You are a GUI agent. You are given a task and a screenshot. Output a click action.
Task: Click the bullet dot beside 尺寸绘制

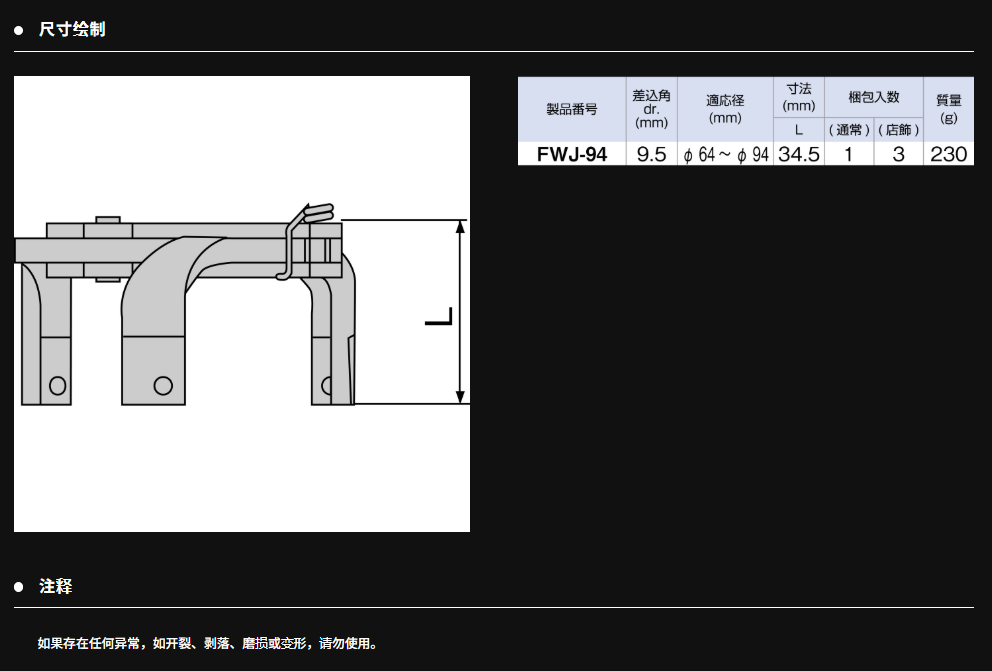pos(18,30)
